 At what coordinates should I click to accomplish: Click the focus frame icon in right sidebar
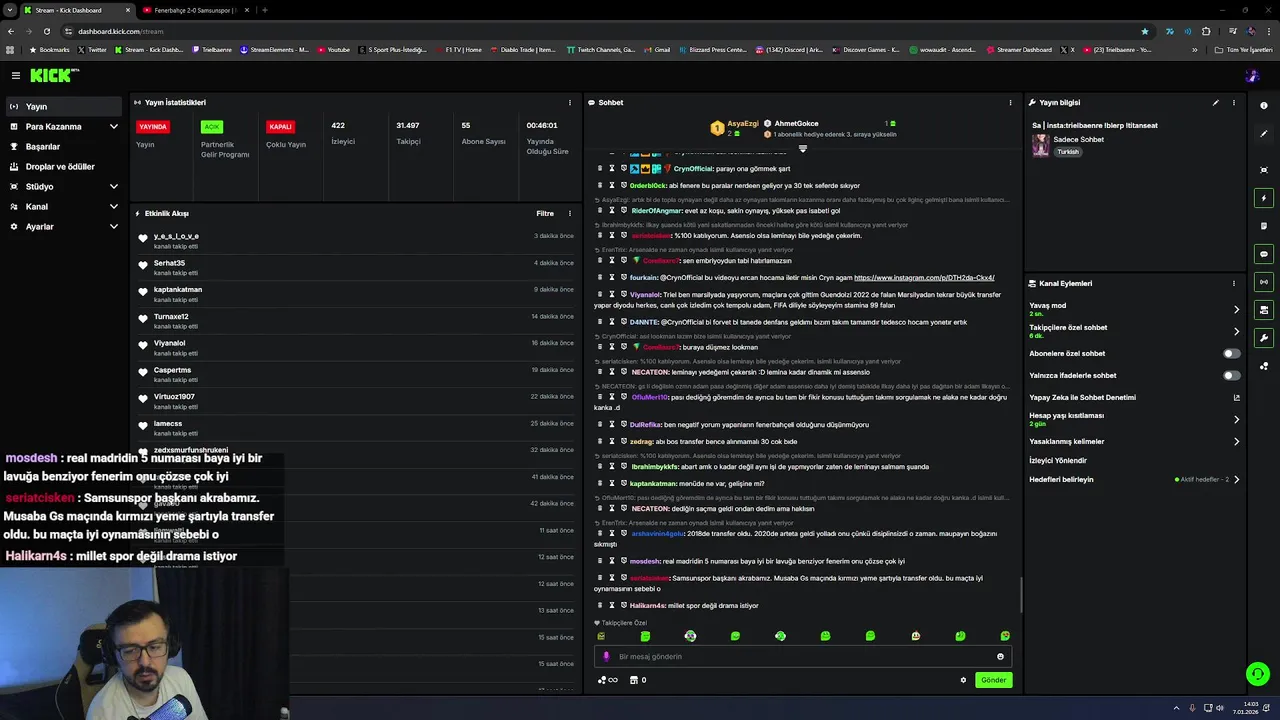pyautogui.click(x=1264, y=170)
